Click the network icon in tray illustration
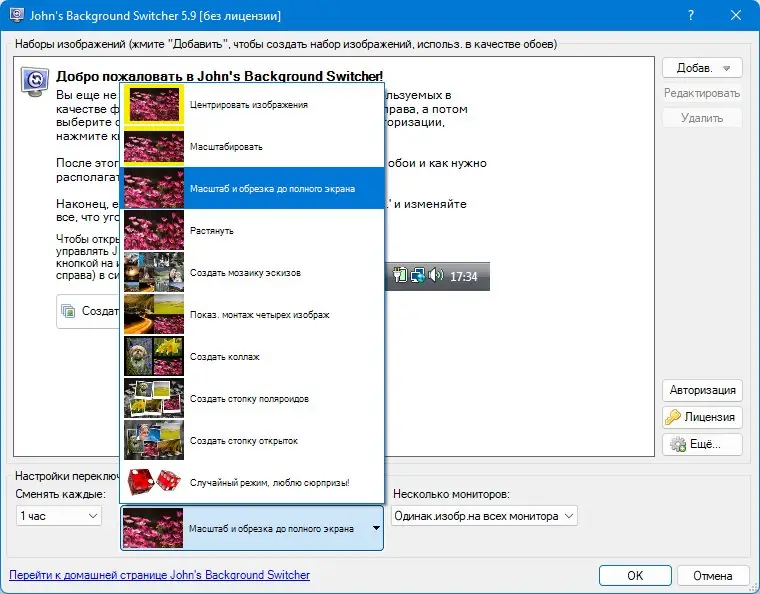The width and height of the screenshot is (760, 594). coord(418,276)
